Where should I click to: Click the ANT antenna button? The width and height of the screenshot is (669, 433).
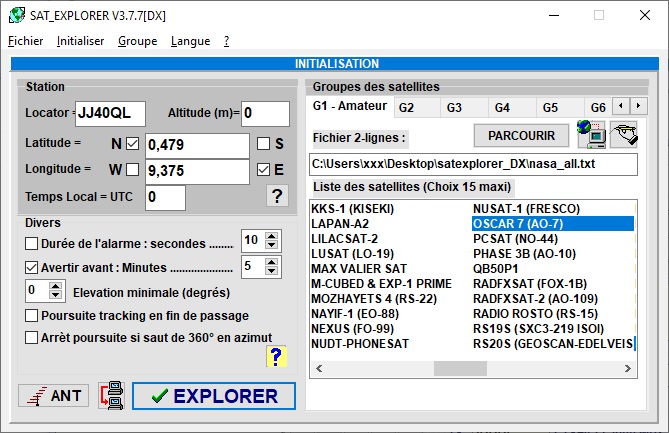tap(53, 395)
